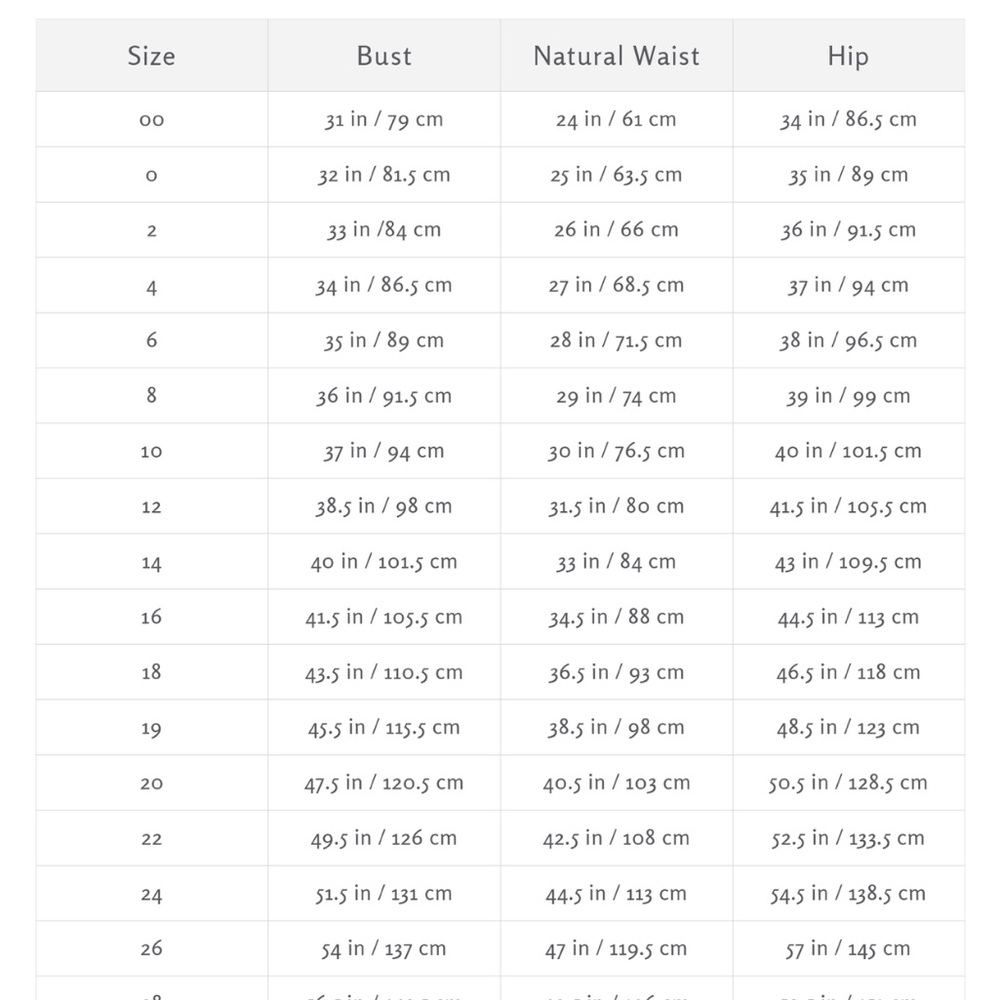Click the size 14 row label
1000x1000 pixels.
152,562
